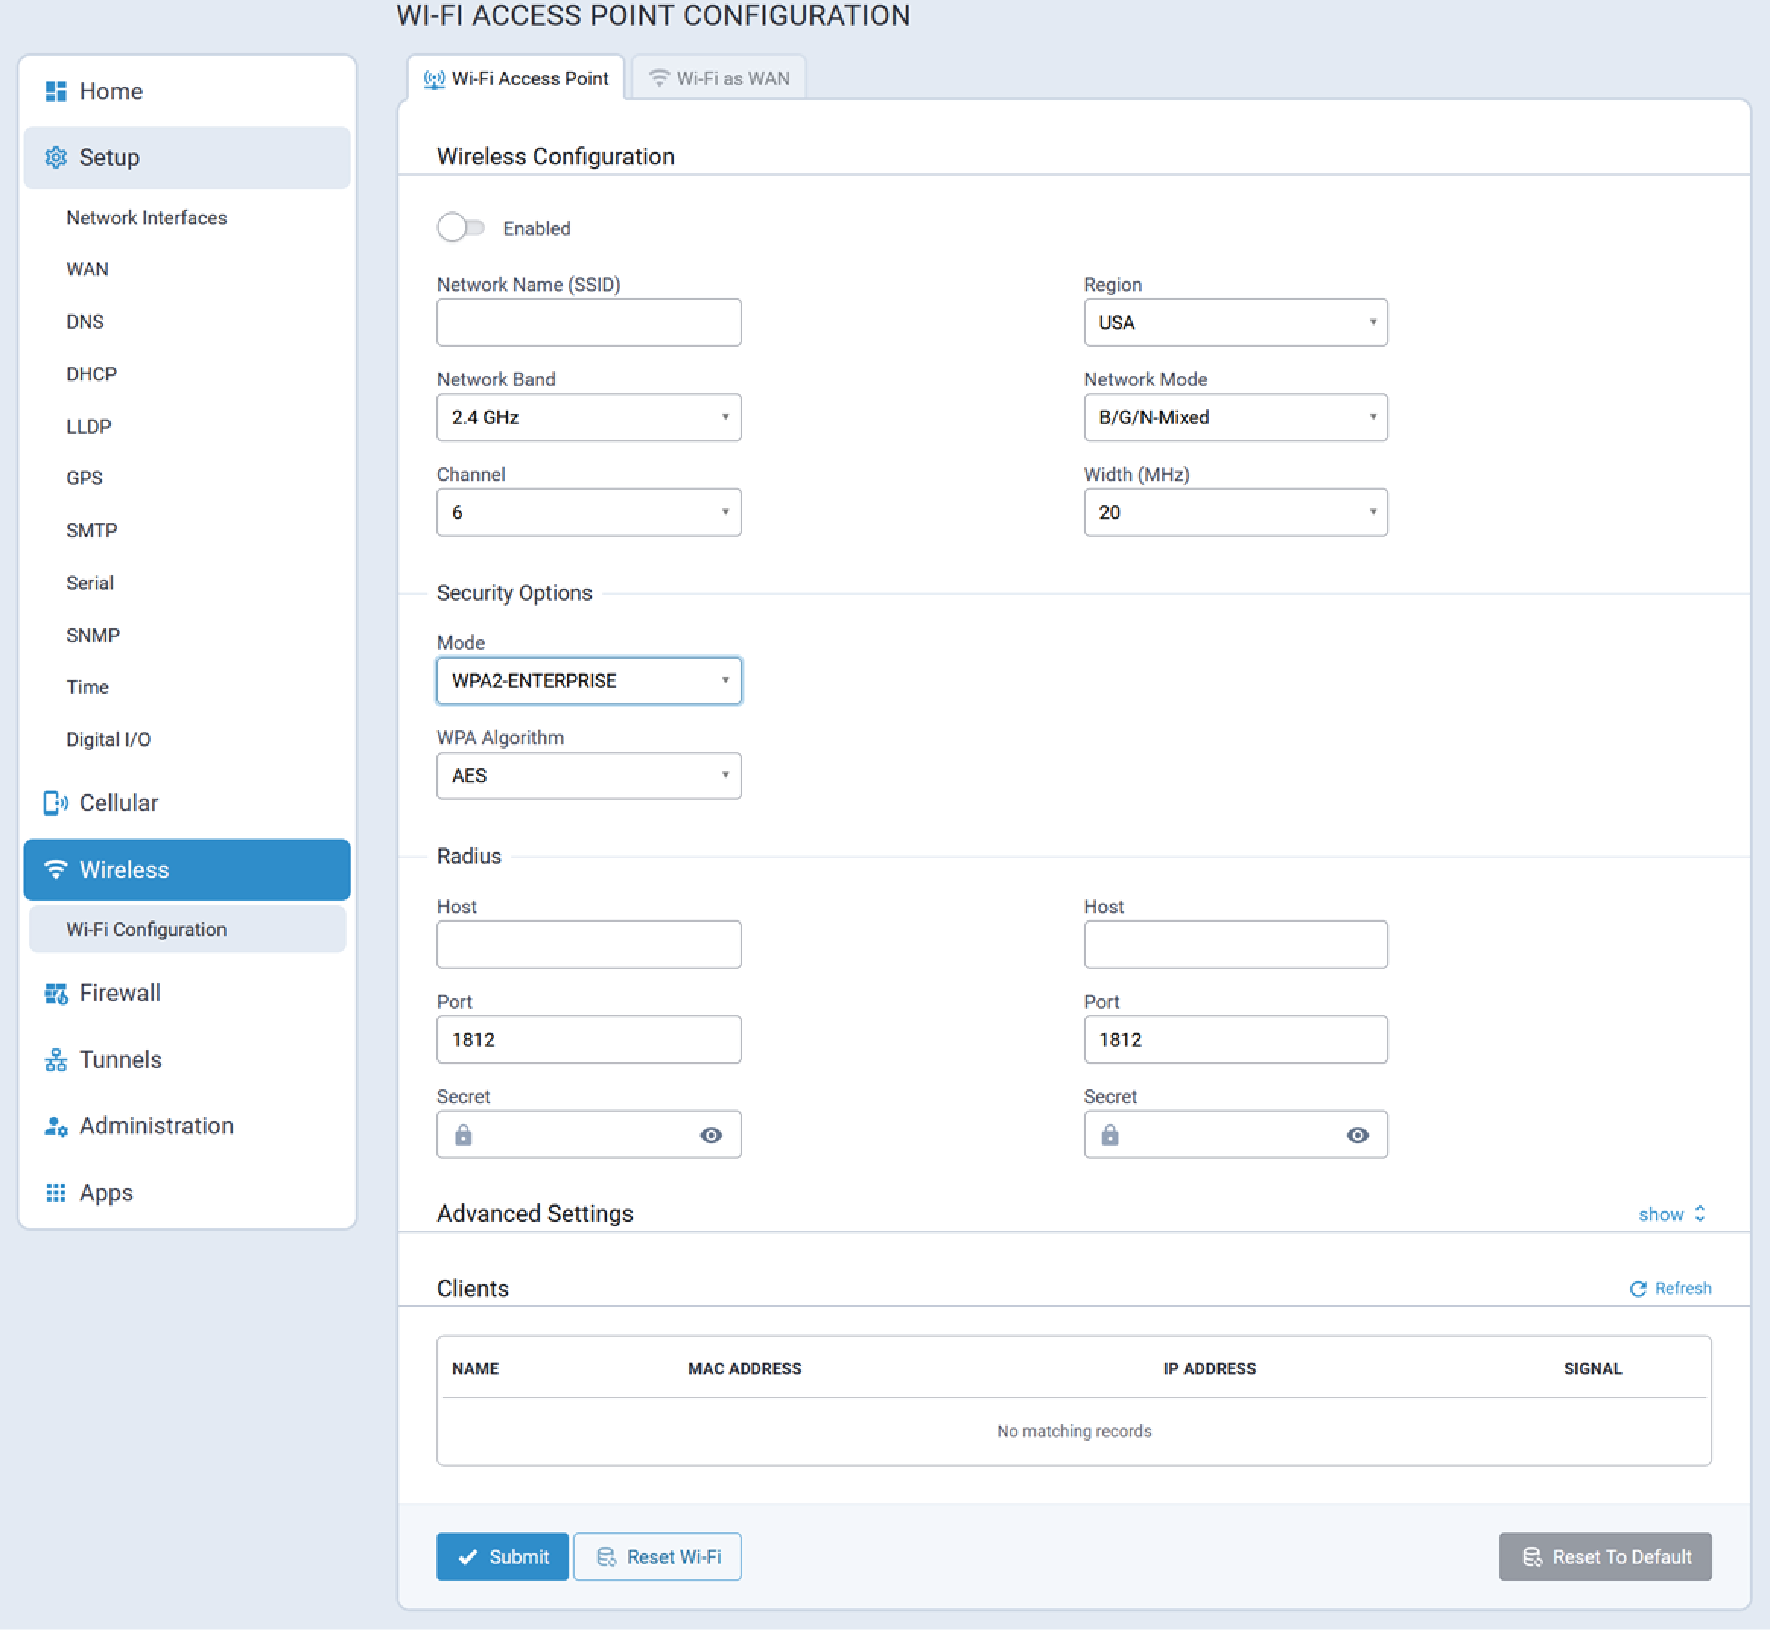Viewport: 1770px width, 1630px height.
Task: Click the Setup gear icon
Action: (x=56, y=157)
